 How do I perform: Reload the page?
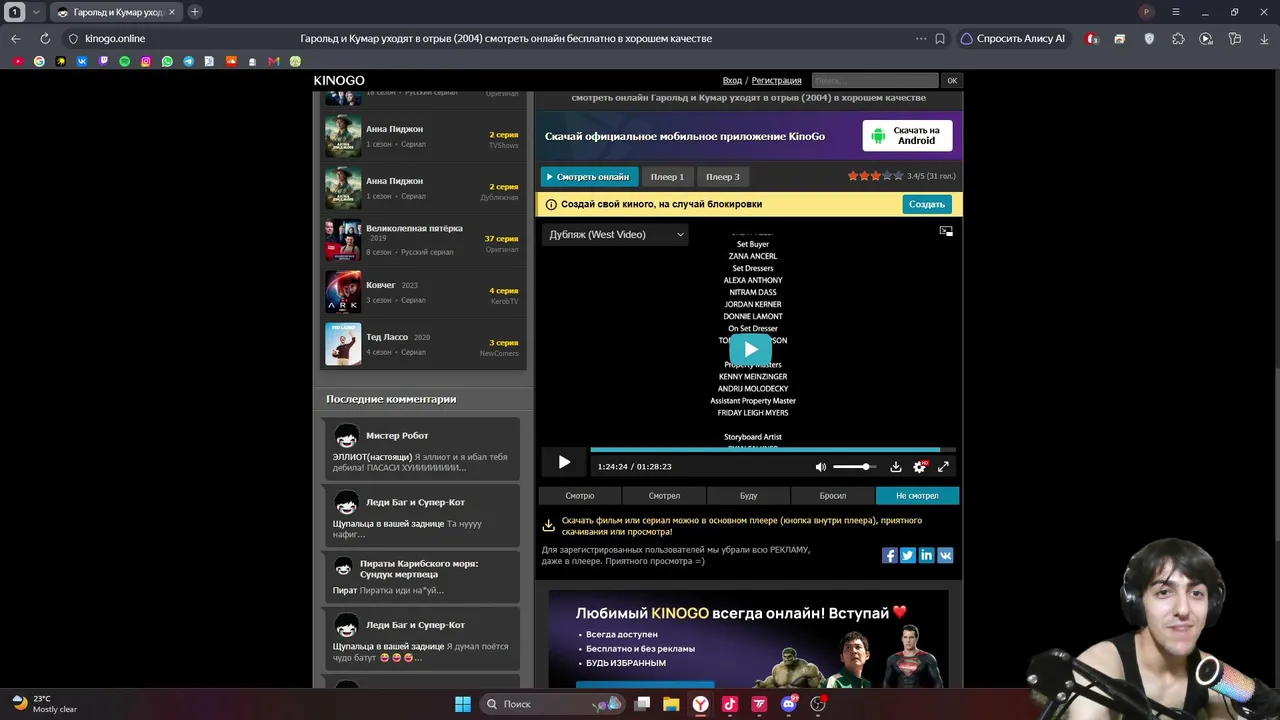point(45,39)
